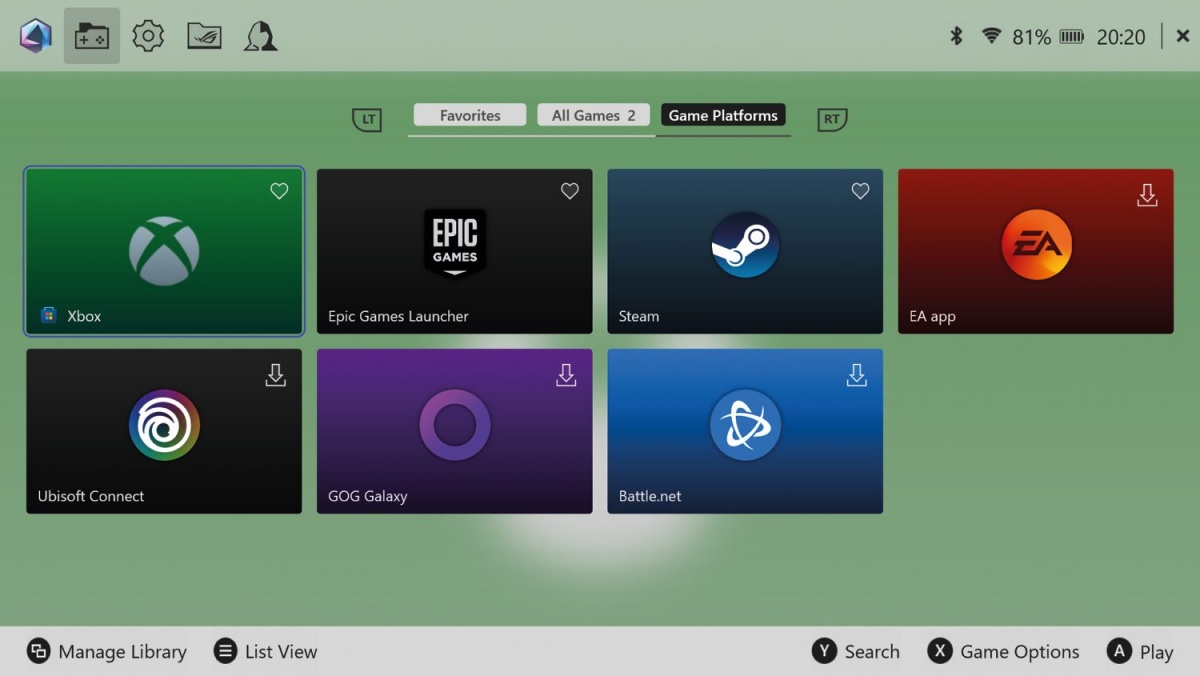Download Ubisoft Connect via arrow icon
The image size is (1200, 676).
coord(275,375)
